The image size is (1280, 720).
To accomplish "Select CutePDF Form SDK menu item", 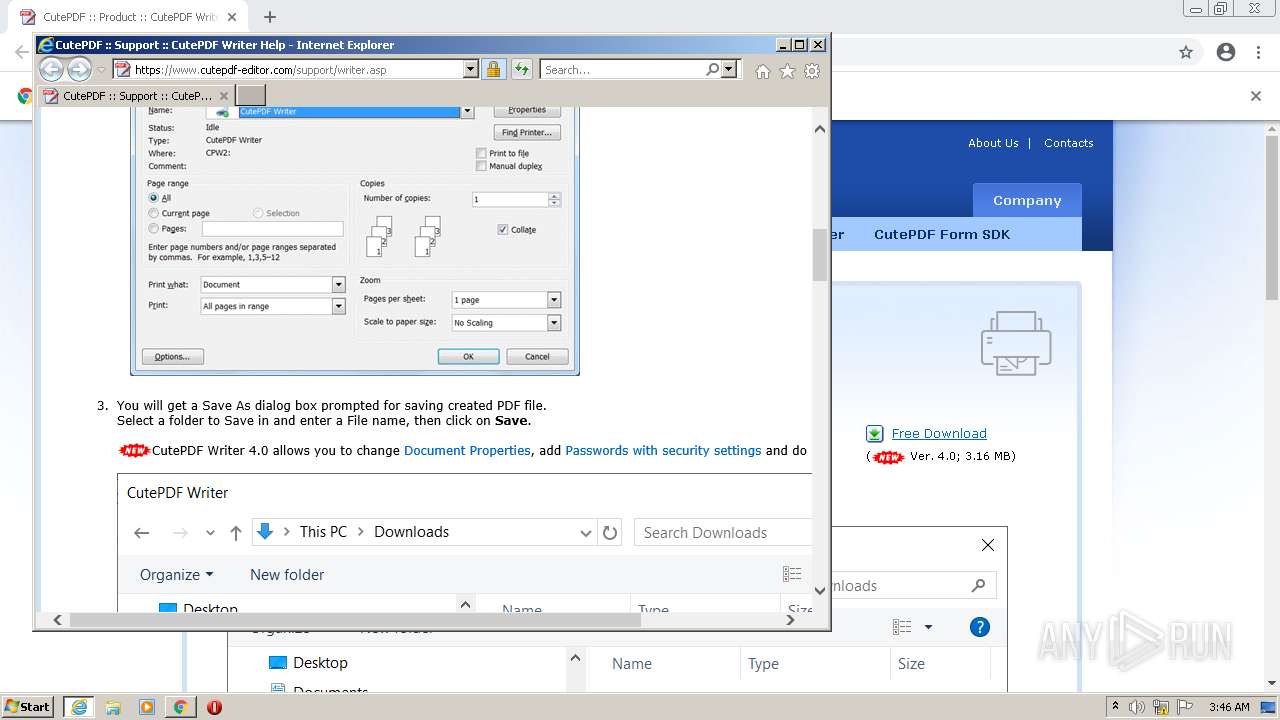I will click(x=942, y=234).
